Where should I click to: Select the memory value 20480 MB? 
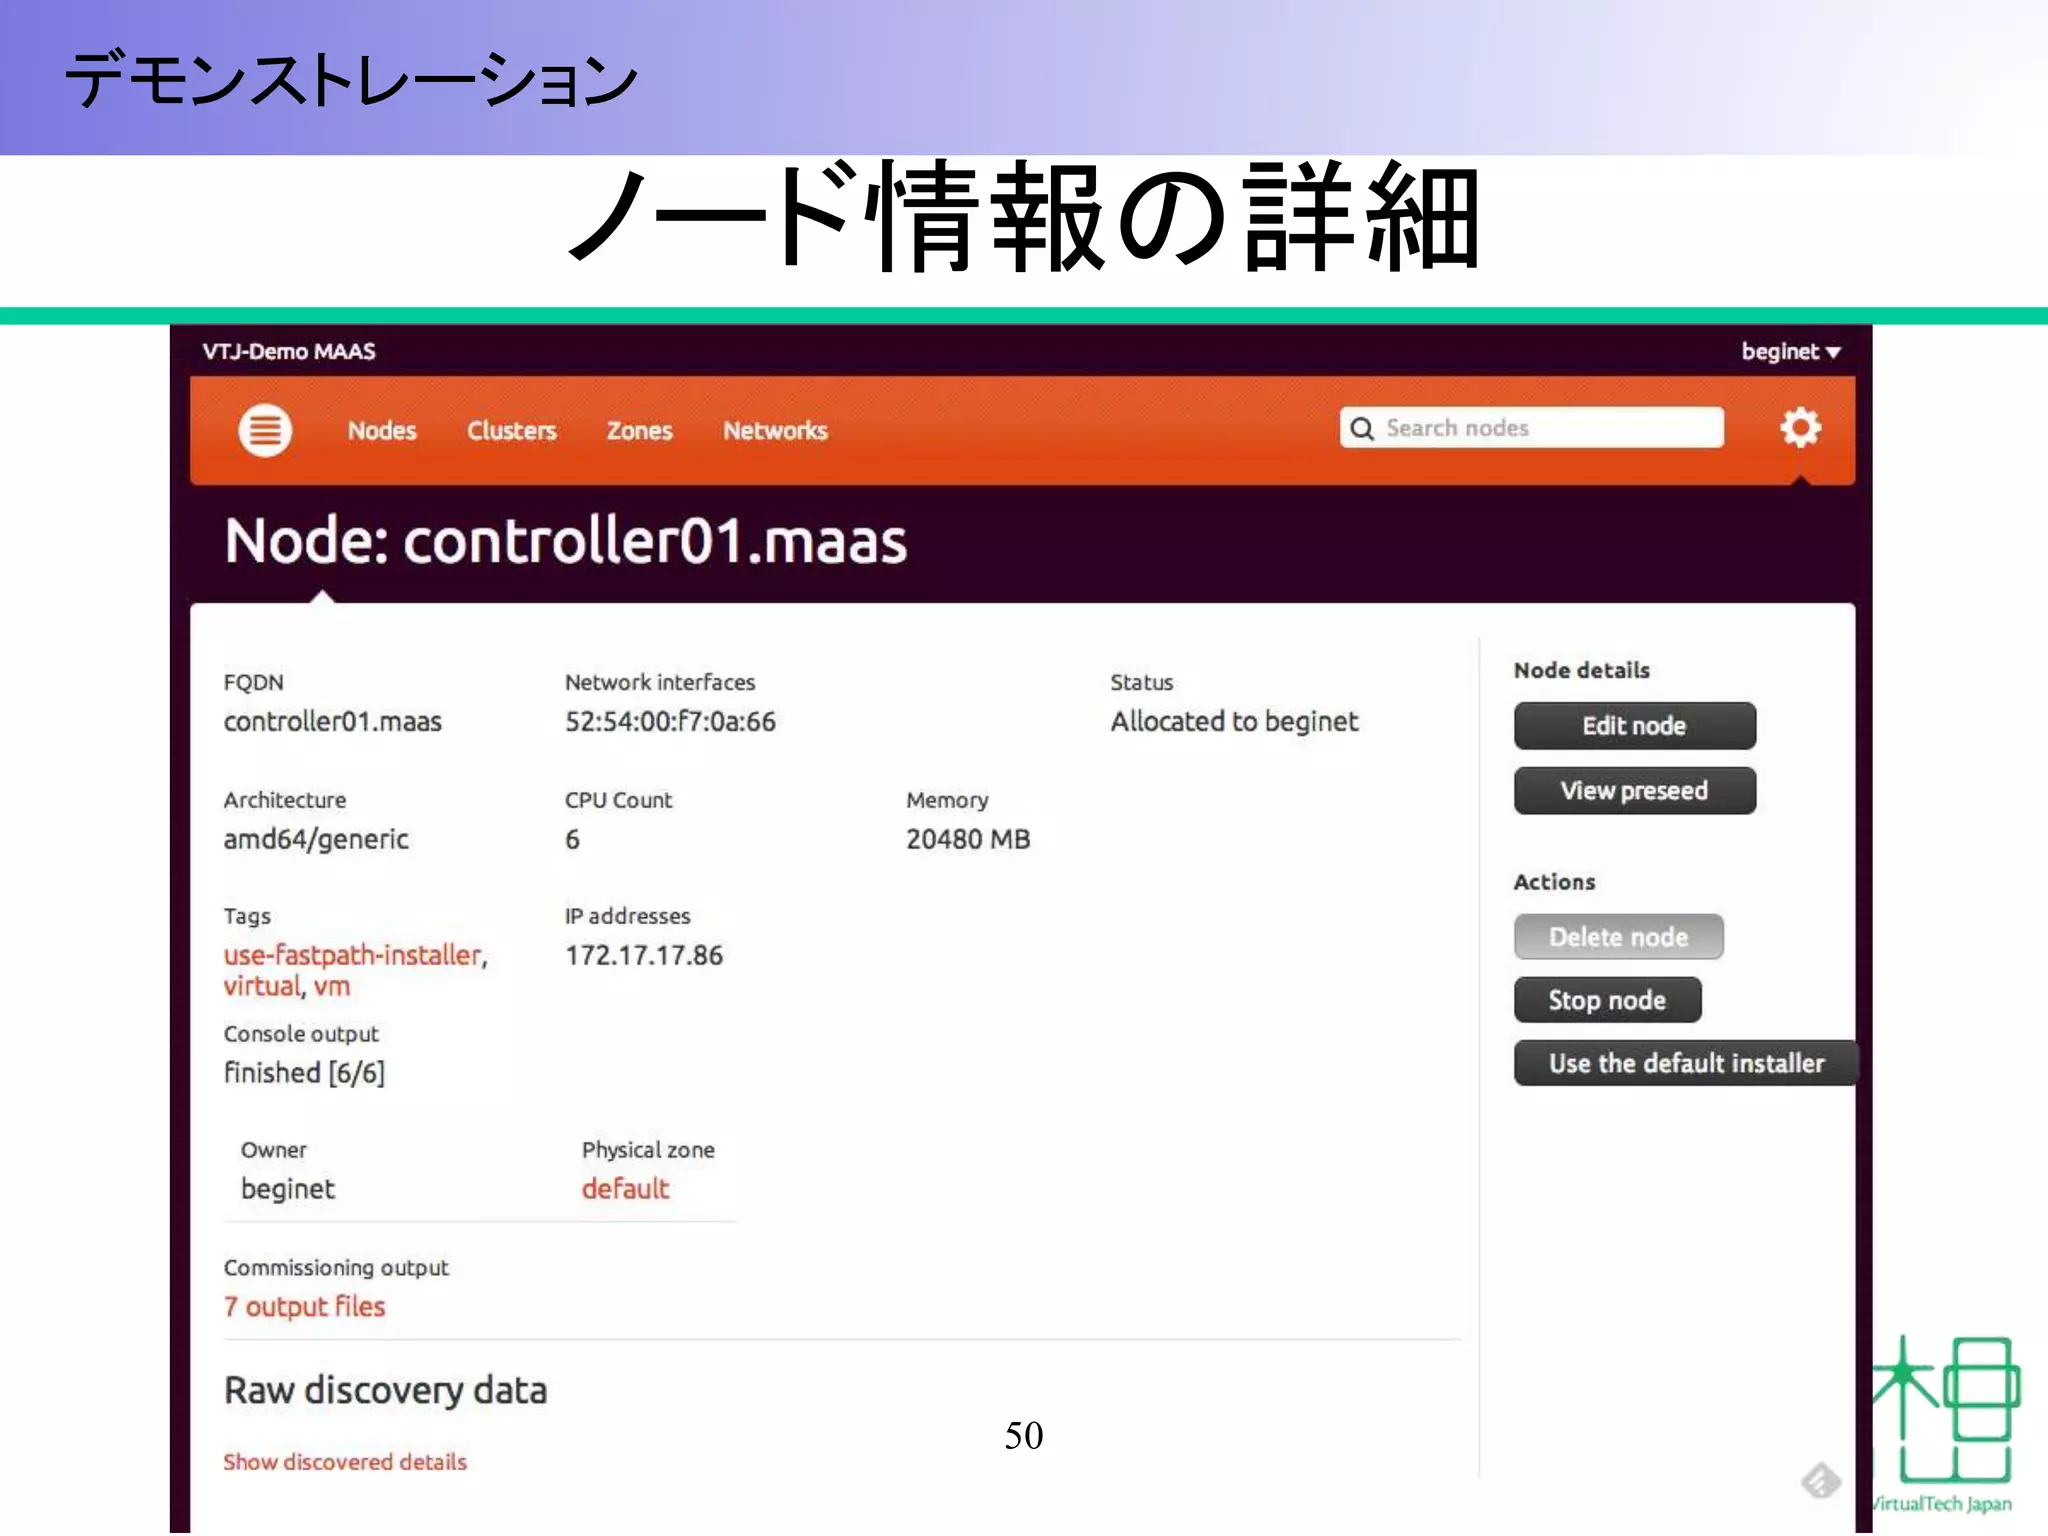968,839
